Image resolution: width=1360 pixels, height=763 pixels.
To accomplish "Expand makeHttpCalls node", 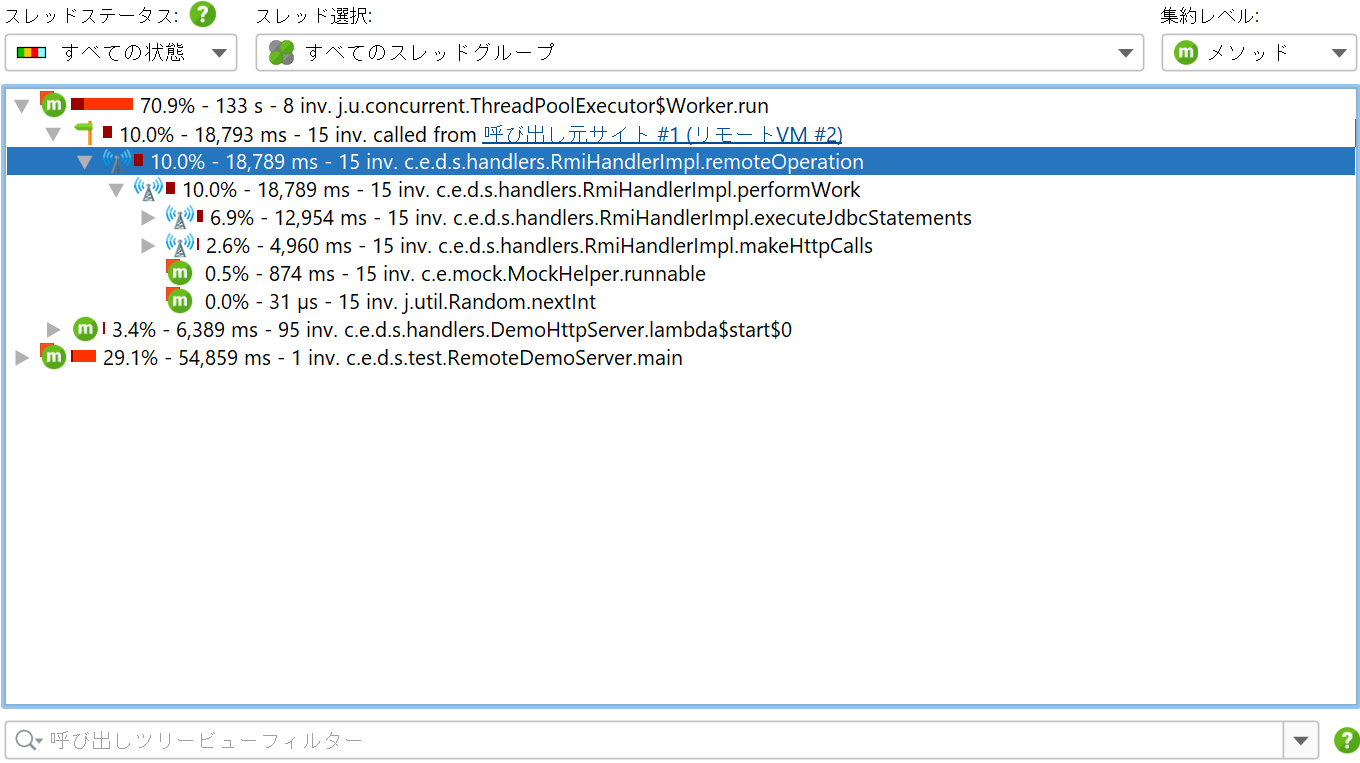I will tap(148, 246).
